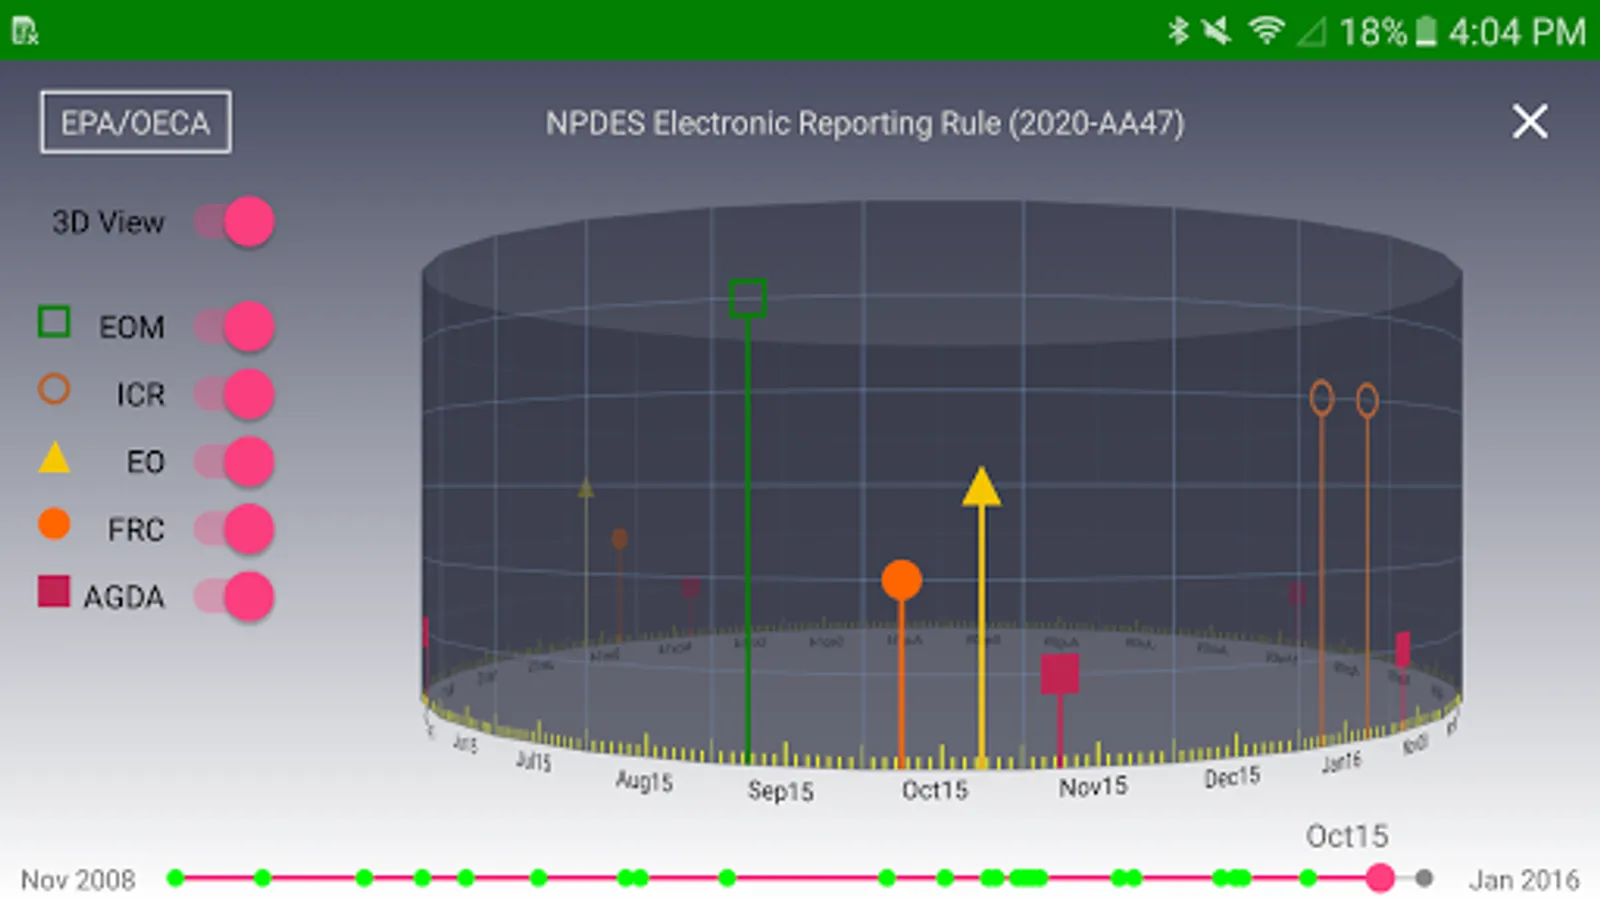Screen dimensions: 1600x900
Task: Tap the EPA/OECA agency button
Action: 136,122
